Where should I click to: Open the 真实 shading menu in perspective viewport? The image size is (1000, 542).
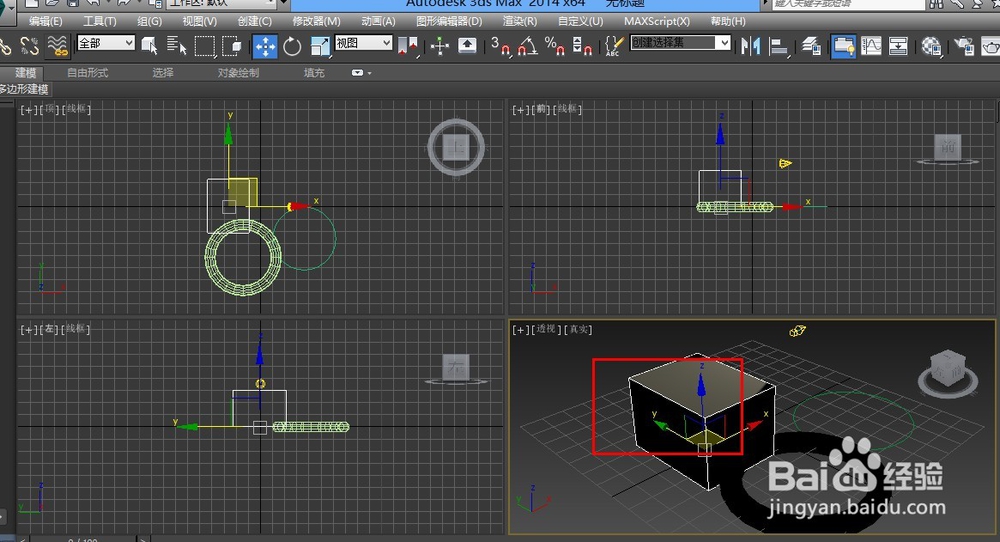578,330
